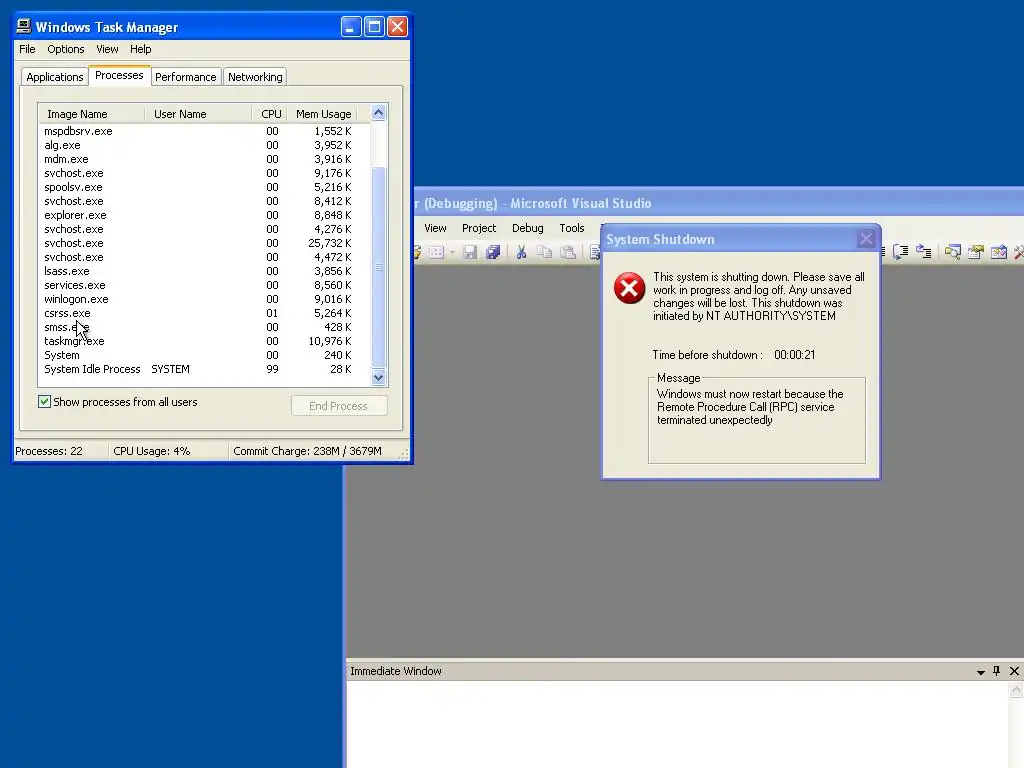Open the View menu in Task Manager
1024x768 pixels.
pyautogui.click(x=107, y=49)
